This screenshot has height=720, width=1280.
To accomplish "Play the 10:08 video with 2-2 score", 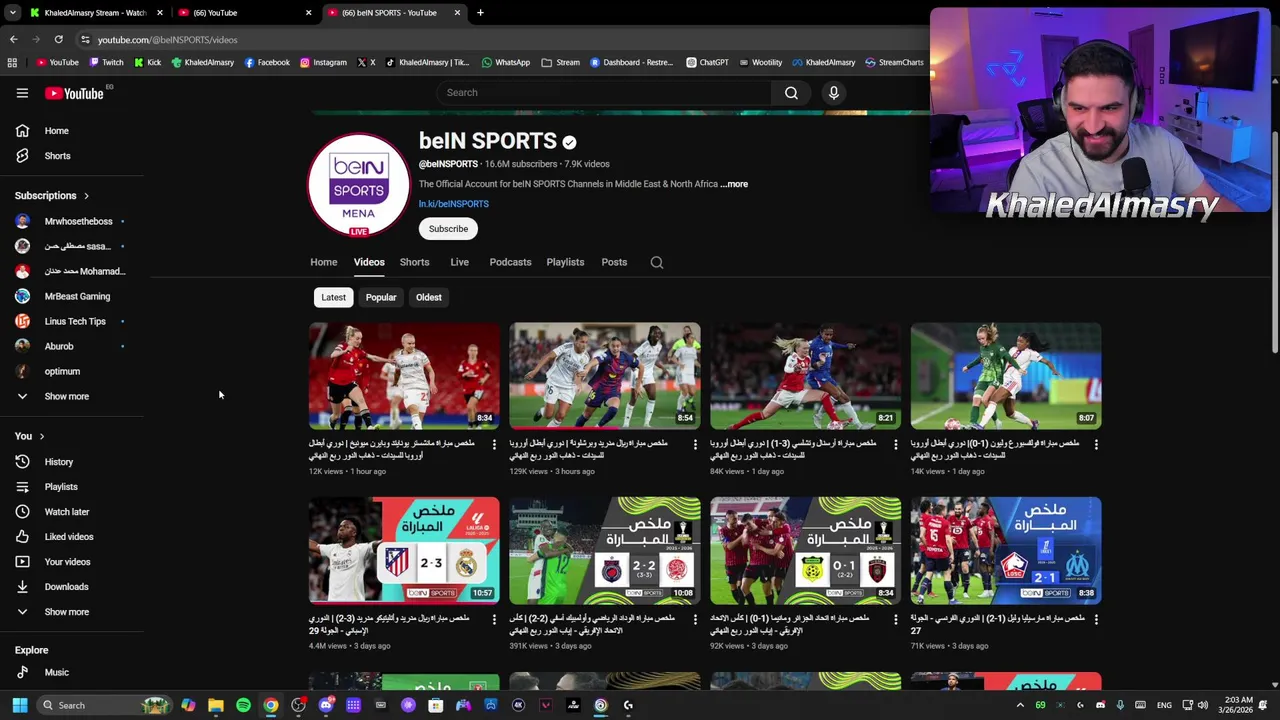I will pyautogui.click(x=605, y=550).
